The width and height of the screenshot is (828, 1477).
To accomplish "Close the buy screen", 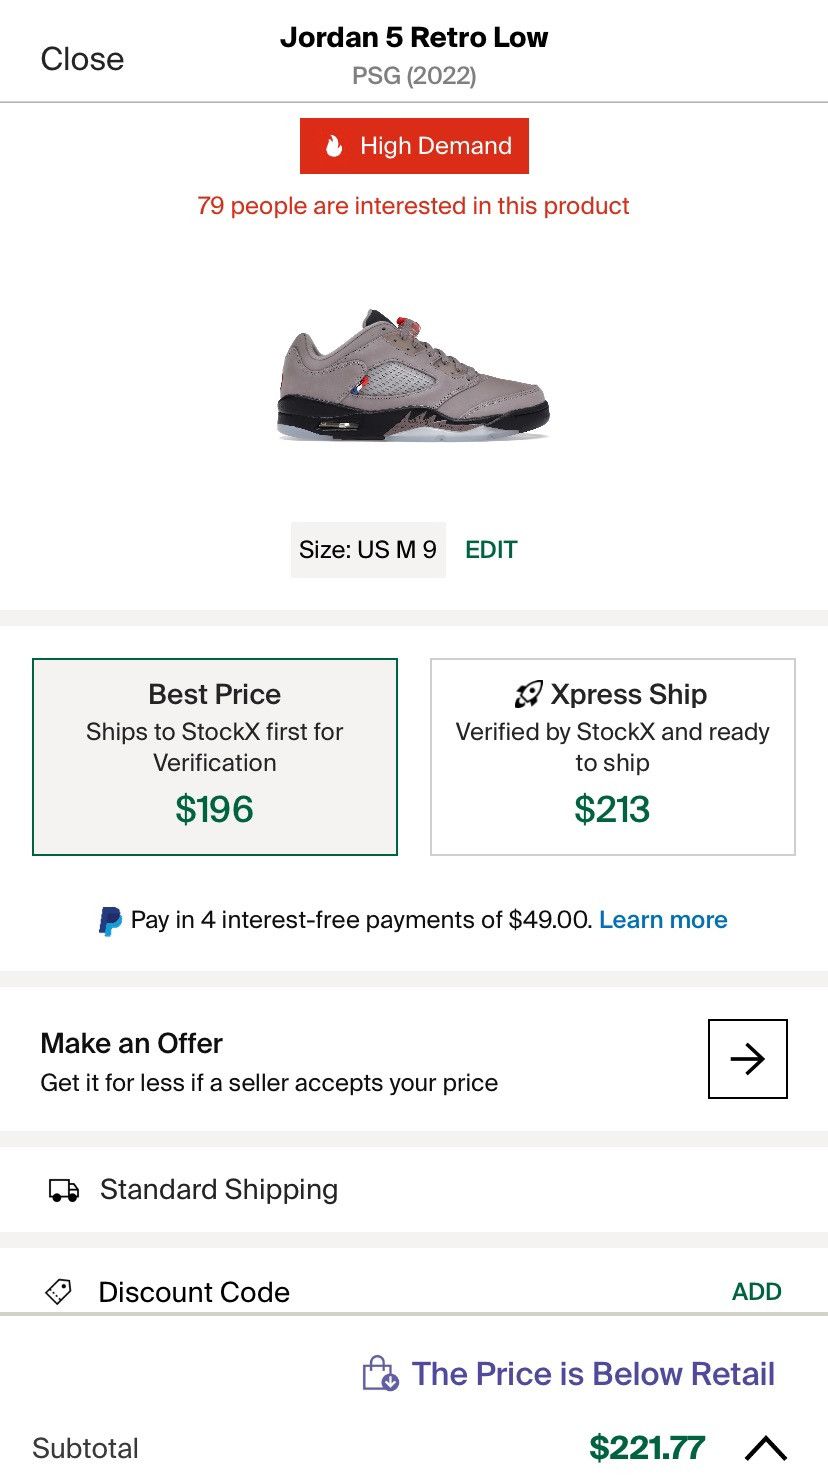I will tap(82, 59).
